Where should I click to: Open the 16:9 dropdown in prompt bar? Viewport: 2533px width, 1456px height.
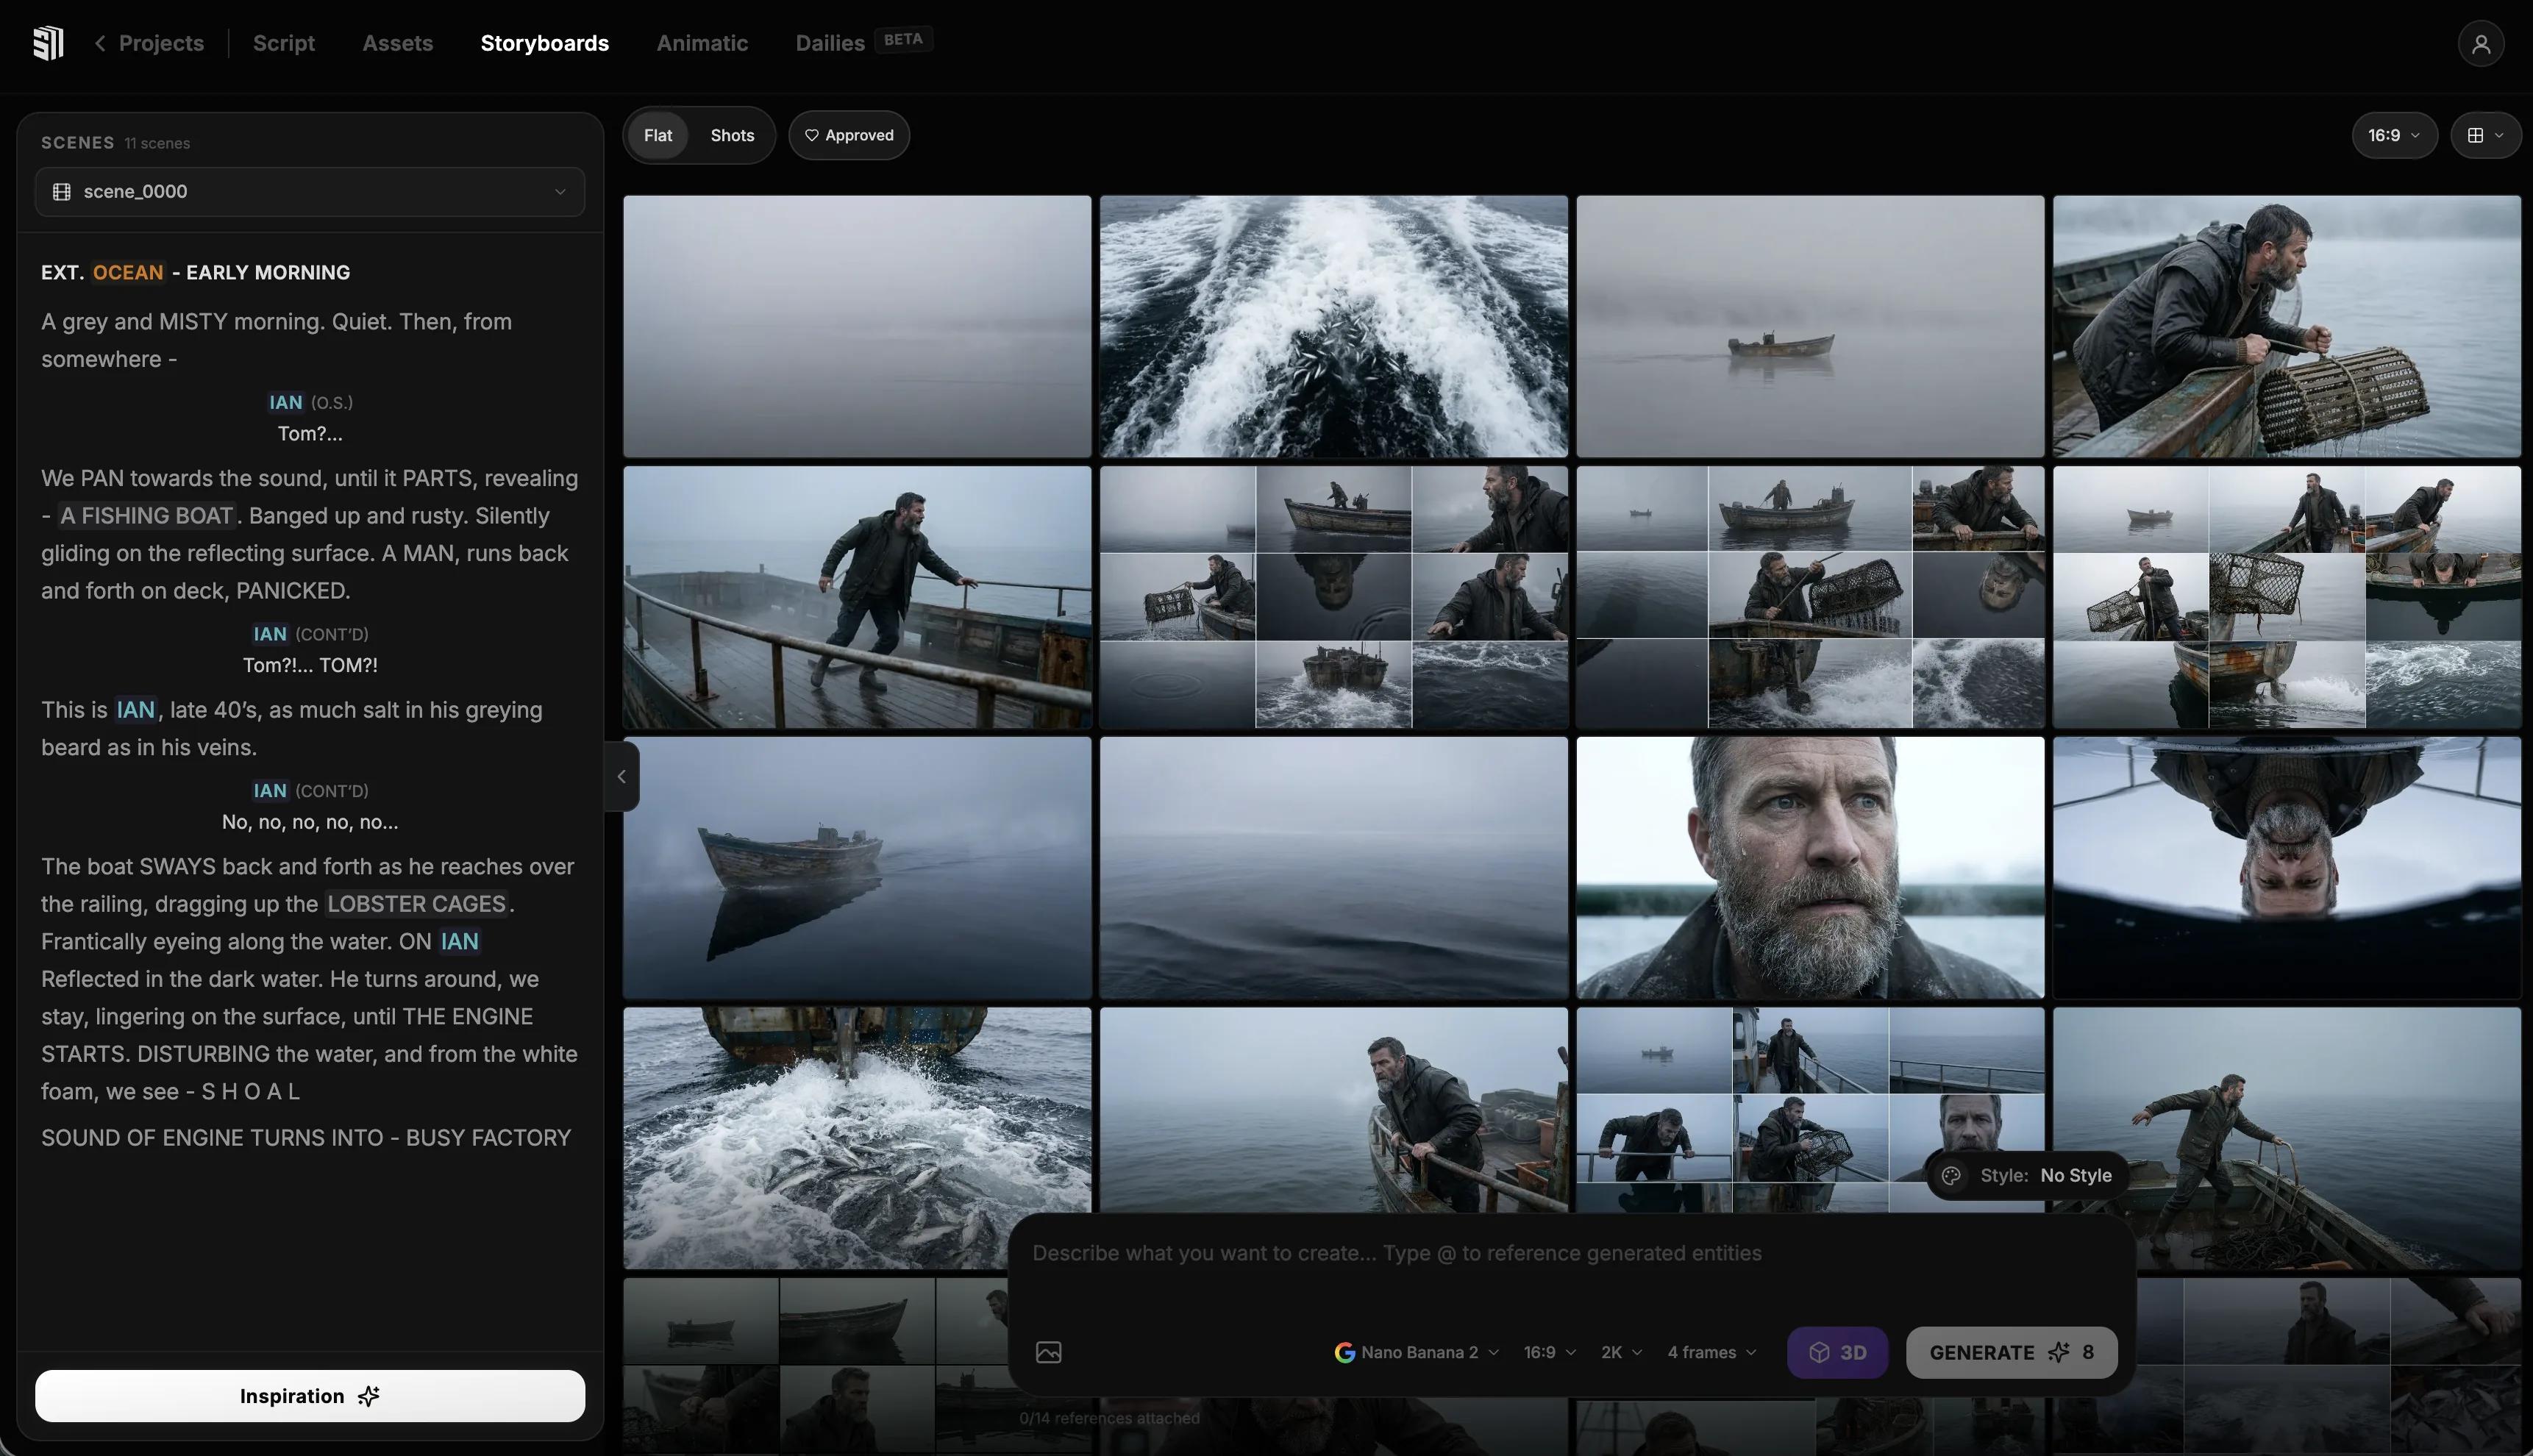pyautogui.click(x=1550, y=1353)
